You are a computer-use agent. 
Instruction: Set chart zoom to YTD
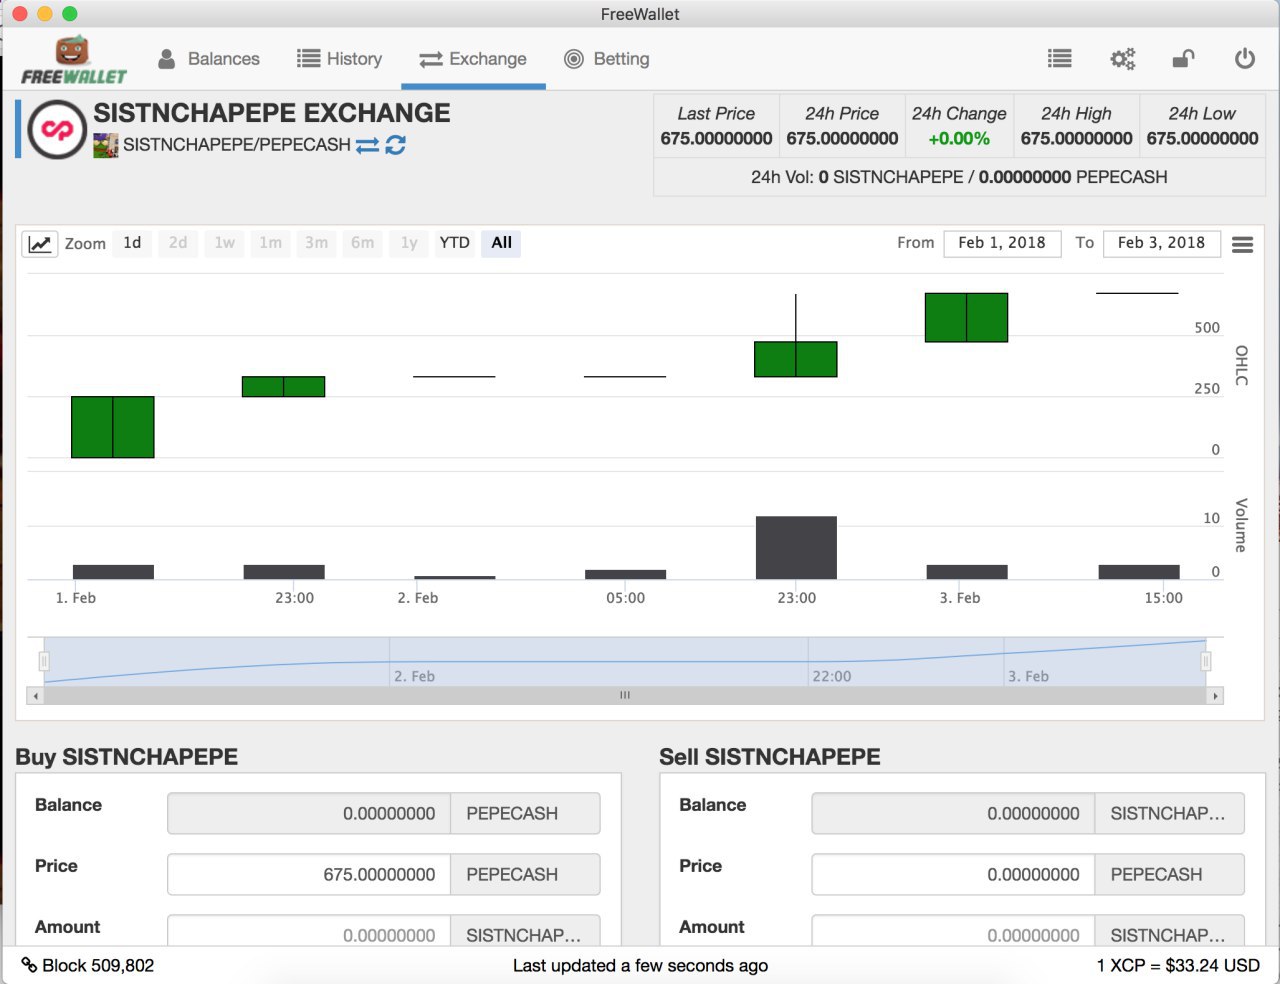tap(455, 243)
